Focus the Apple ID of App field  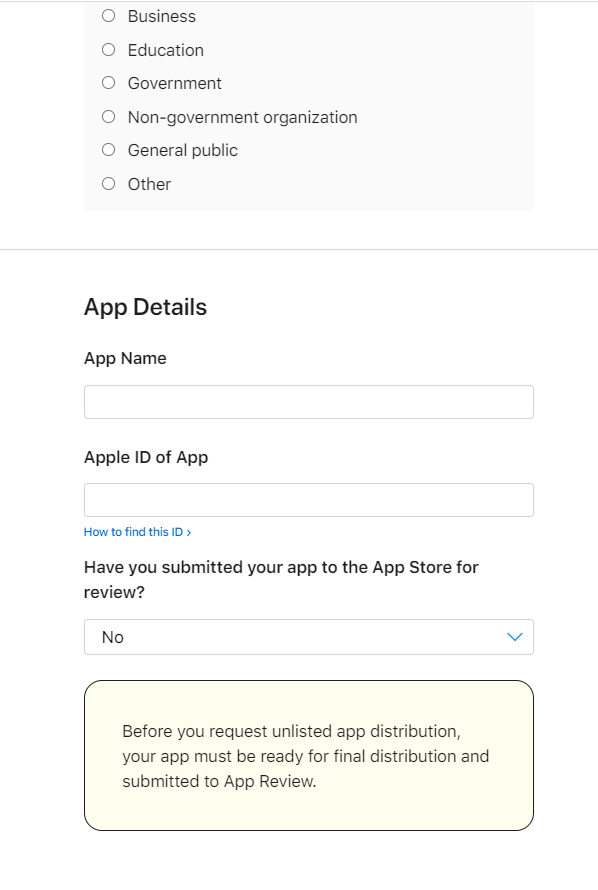pyautogui.click(x=309, y=500)
